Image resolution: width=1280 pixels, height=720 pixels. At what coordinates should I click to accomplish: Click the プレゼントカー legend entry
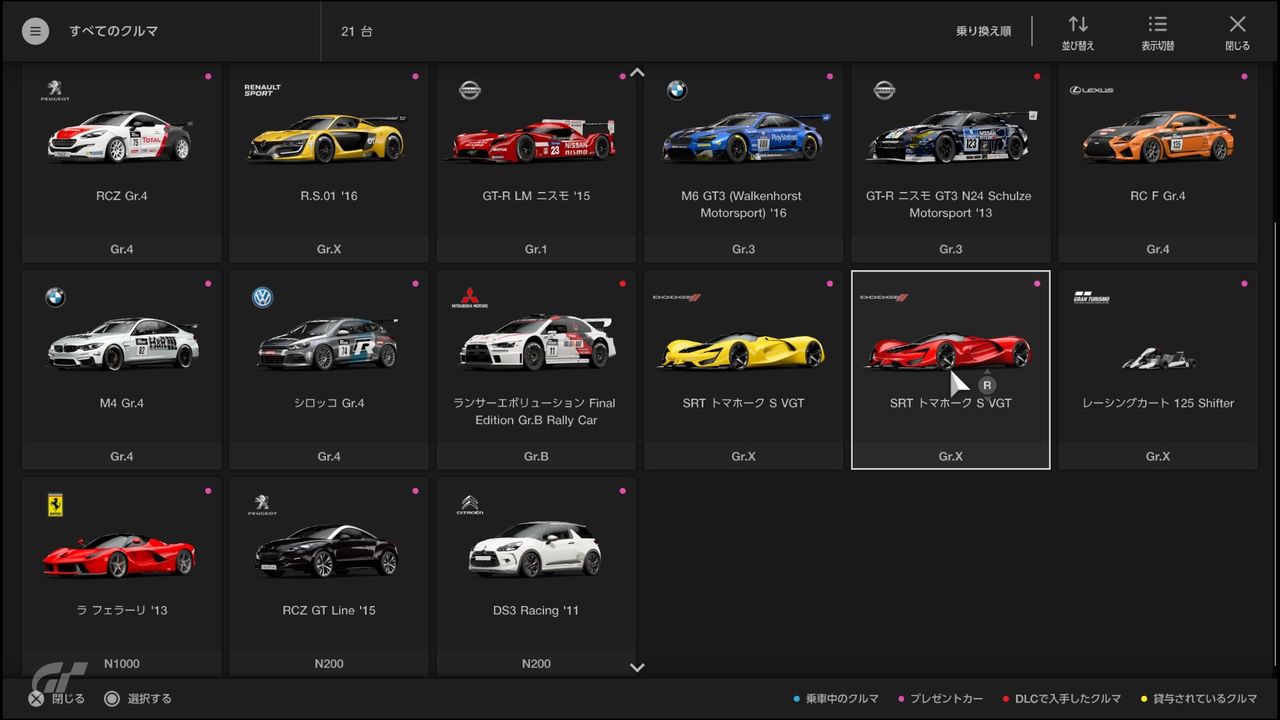pos(941,699)
